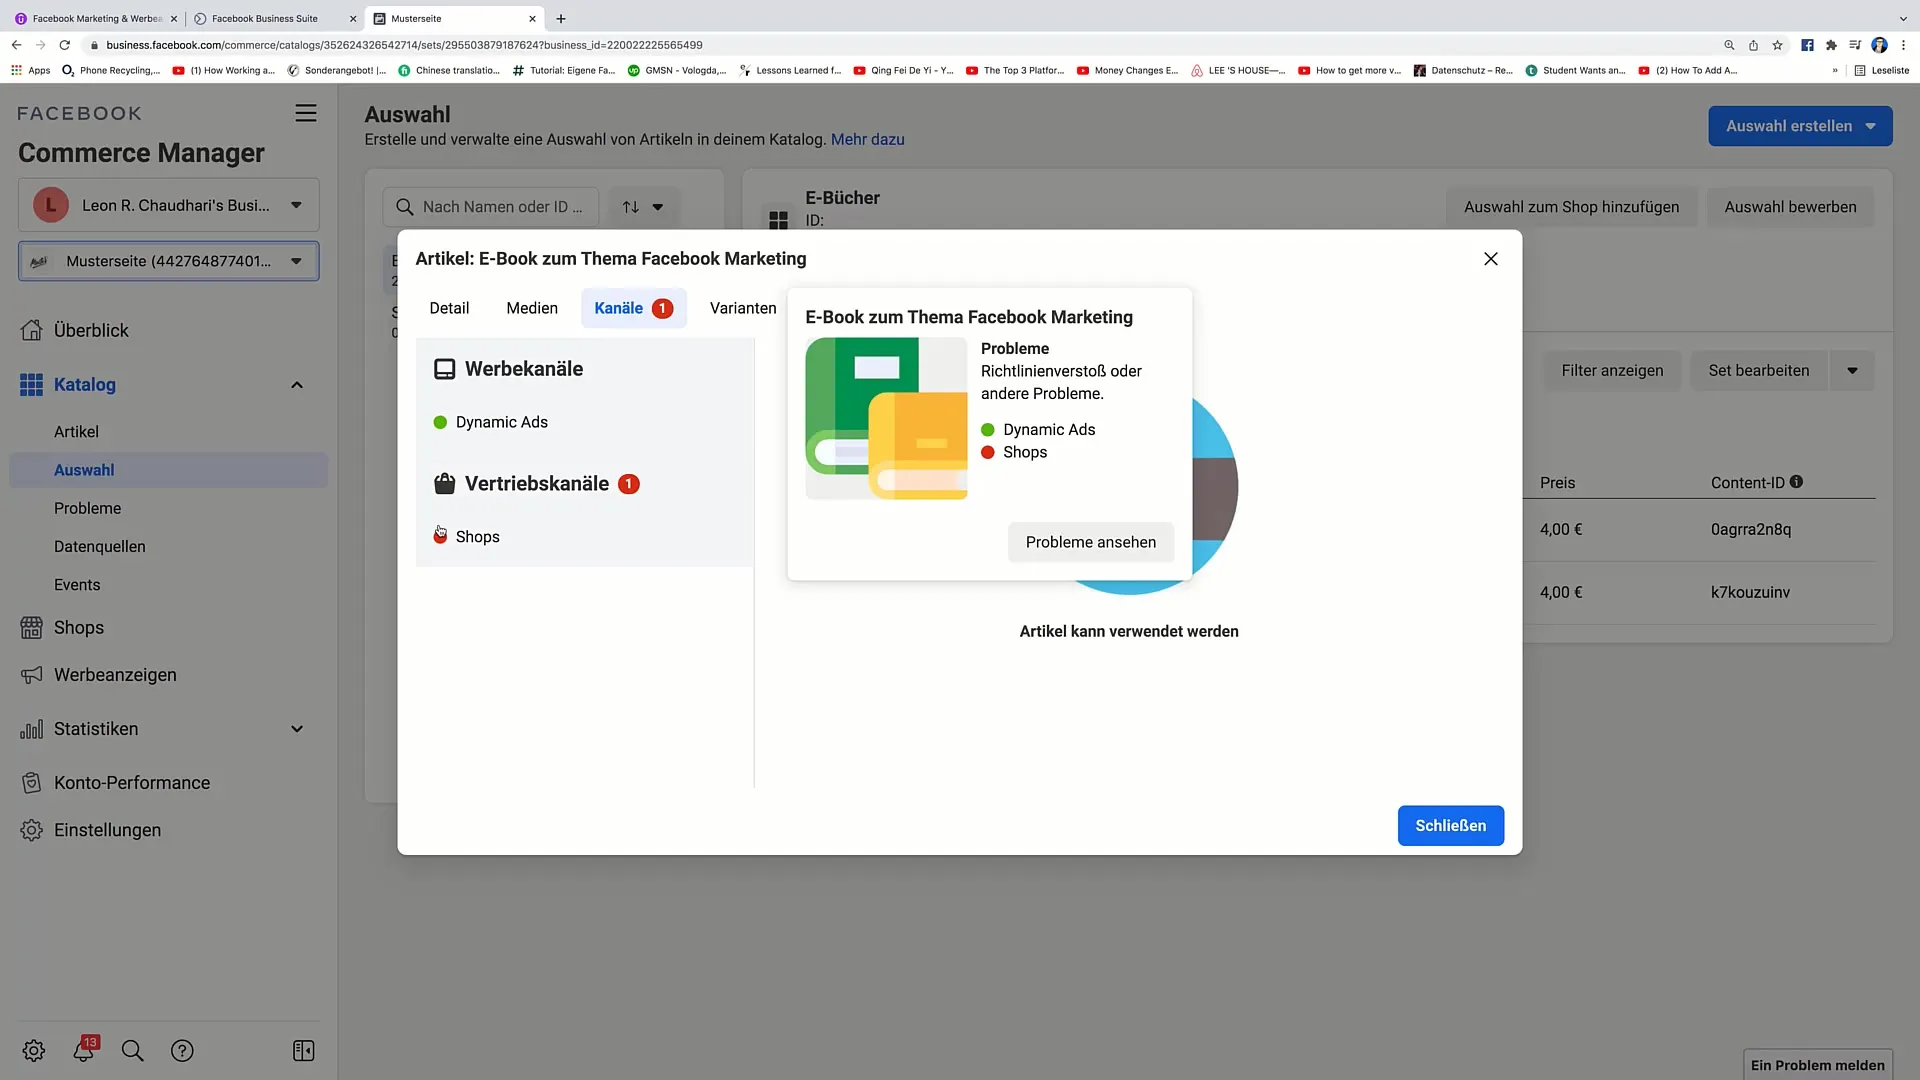Open the sort order dropdown
Image resolution: width=1920 pixels, height=1080 pixels.
tap(643, 207)
